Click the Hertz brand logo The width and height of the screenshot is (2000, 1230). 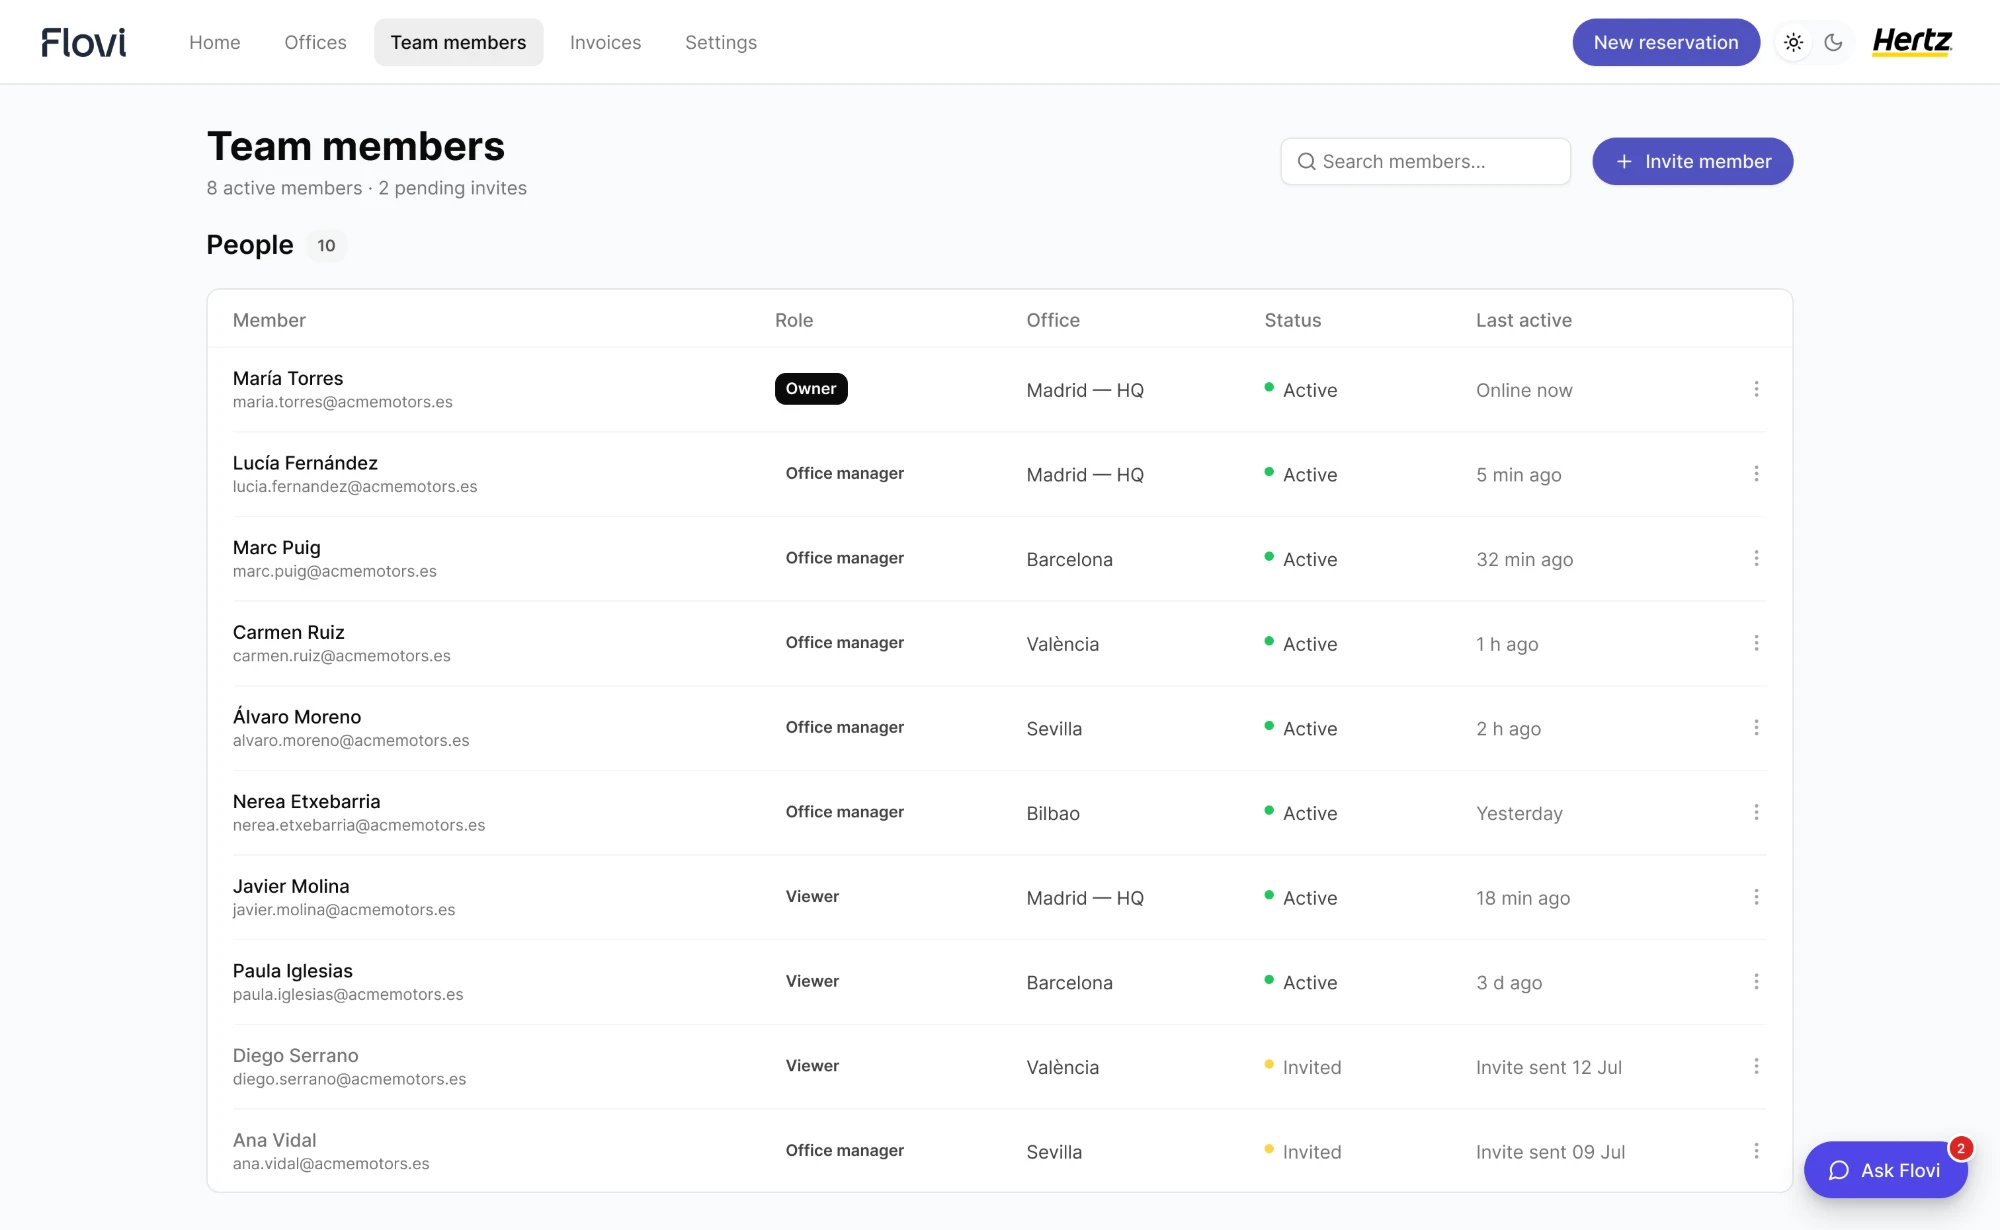(1912, 41)
